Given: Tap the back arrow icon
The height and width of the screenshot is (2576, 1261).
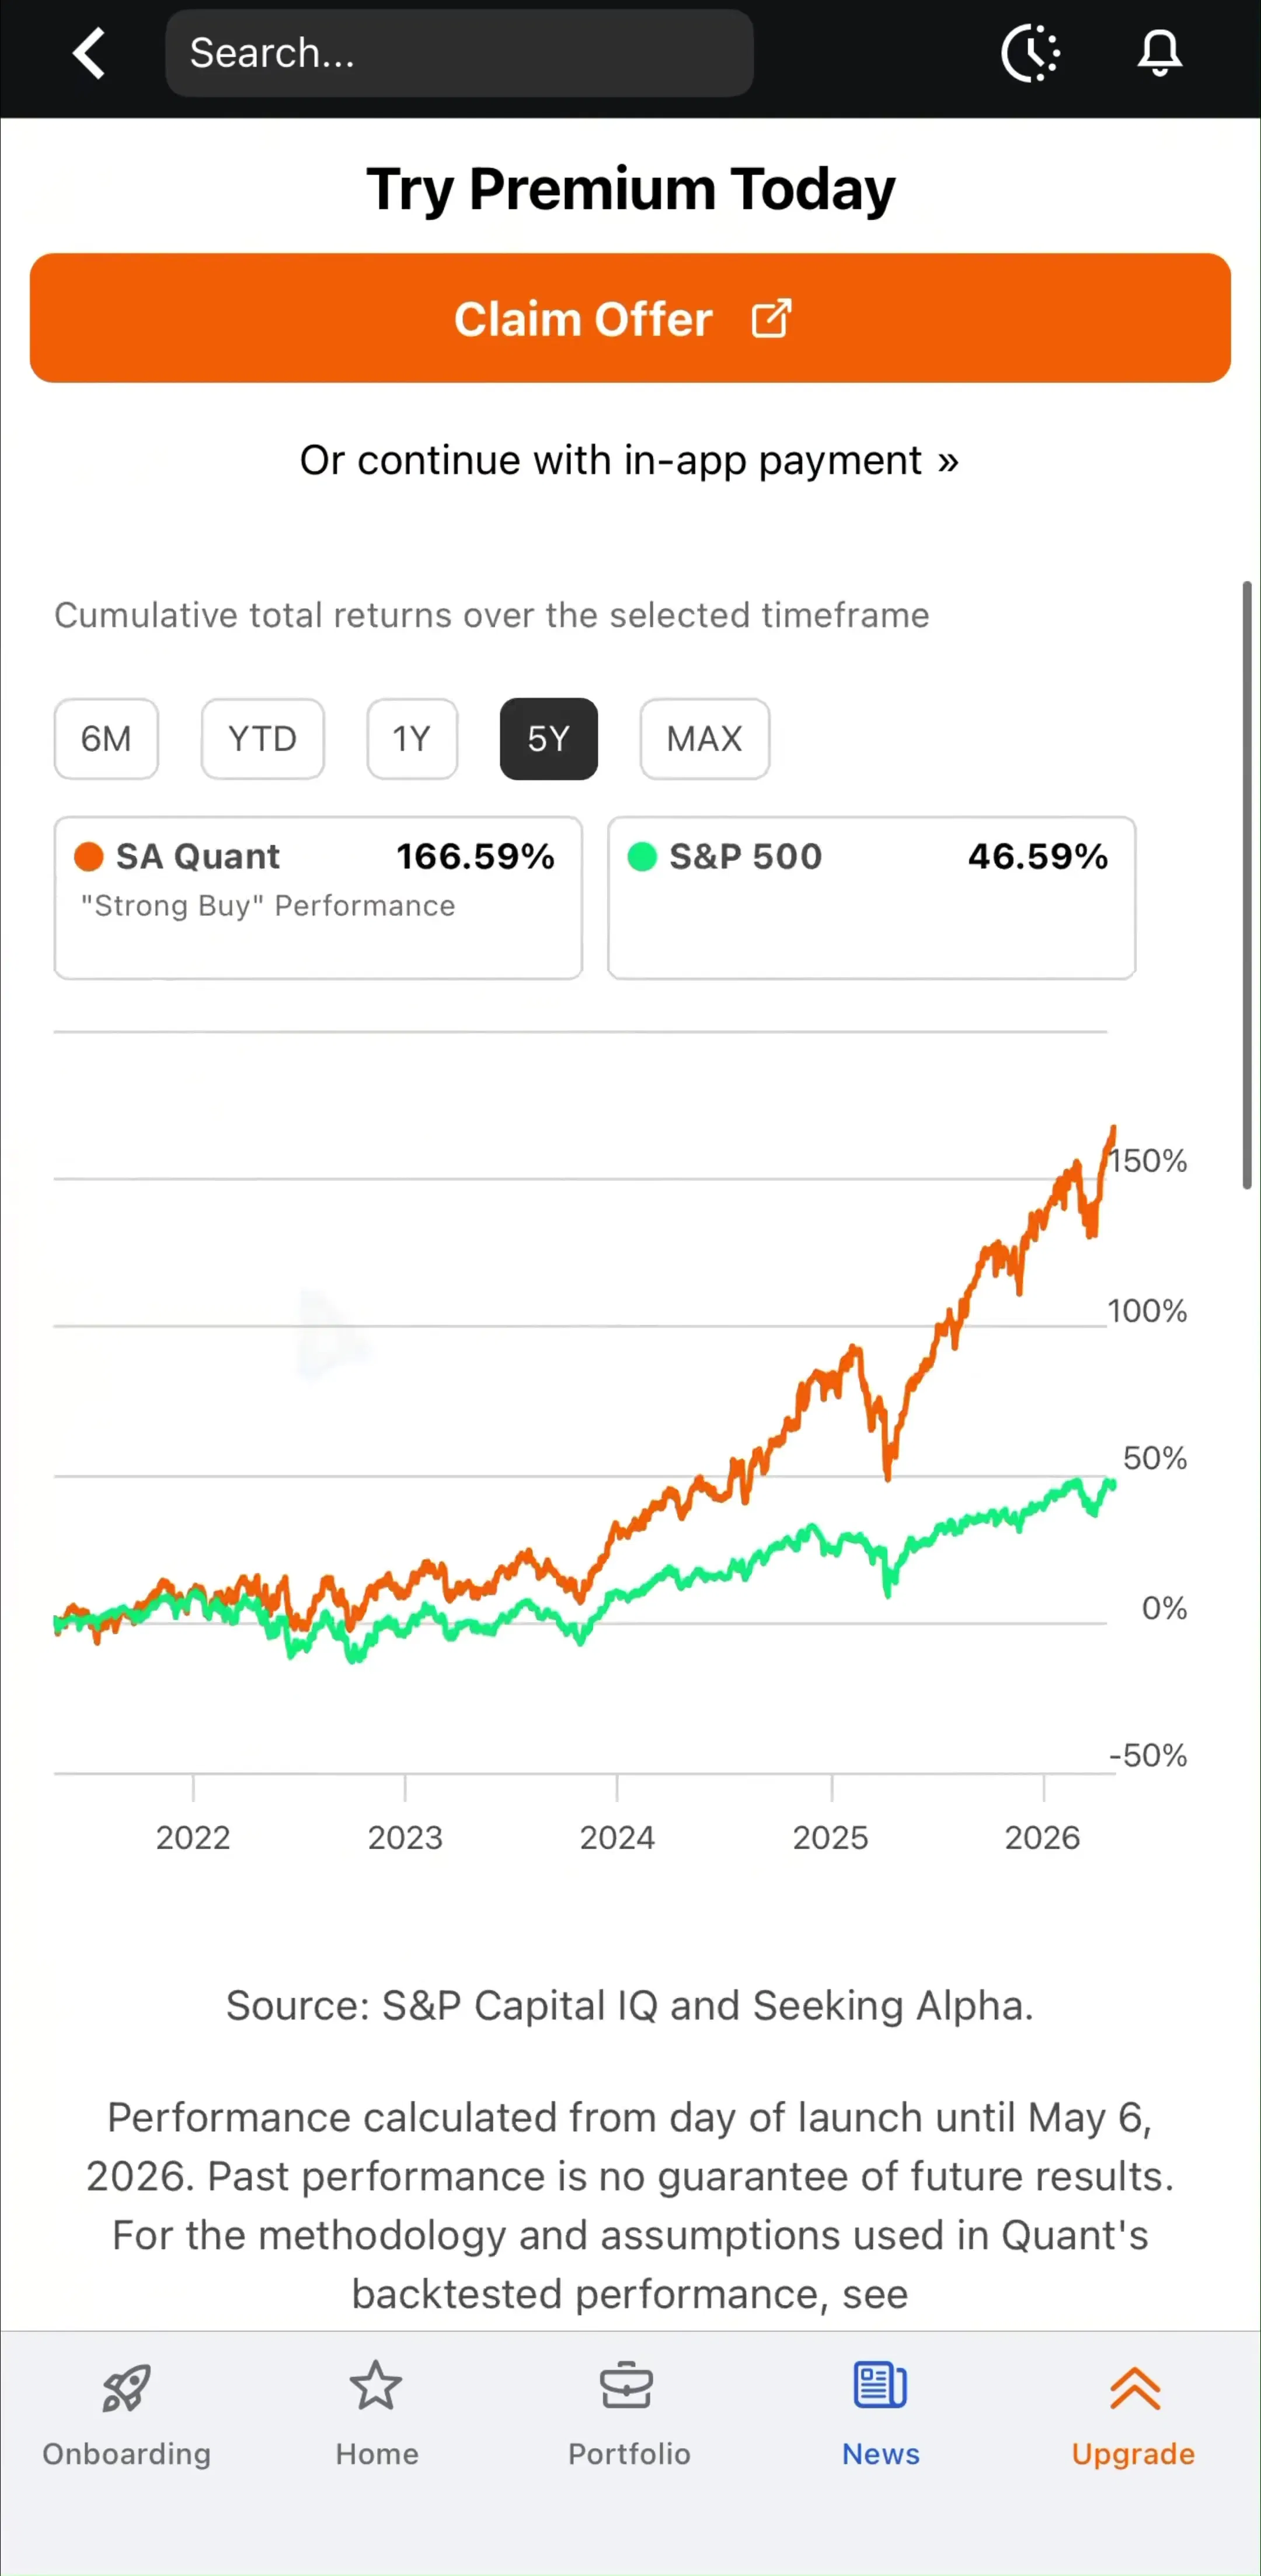Looking at the screenshot, I should (x=89, y=53).
